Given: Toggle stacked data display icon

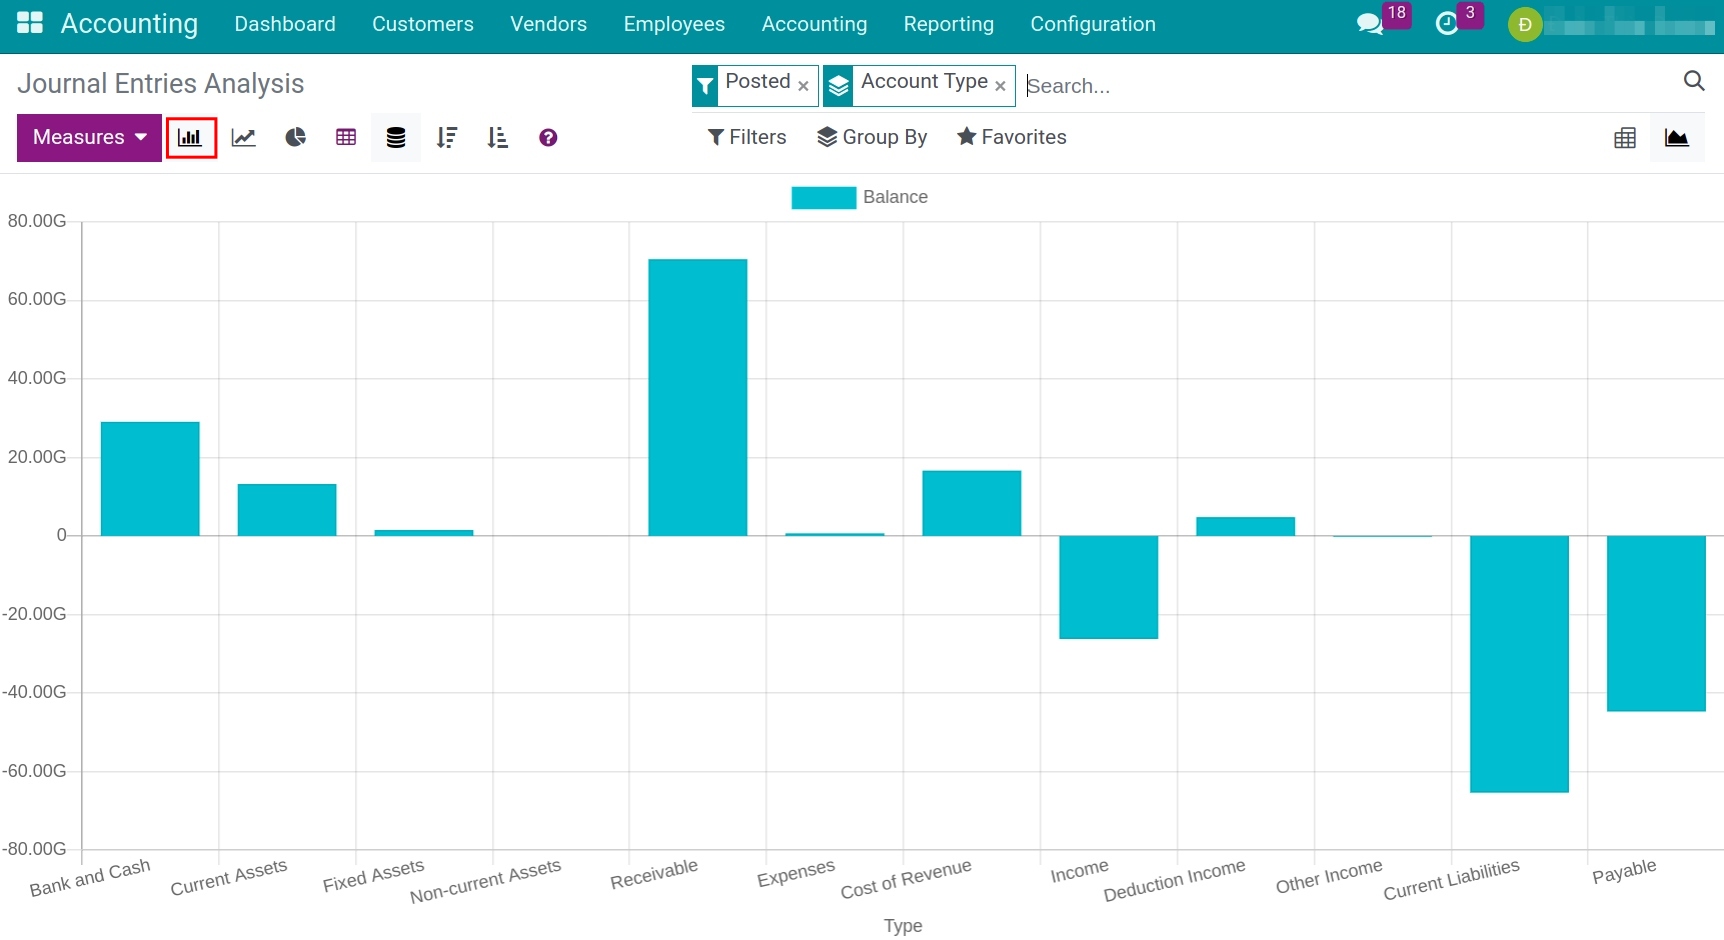Looking at the screenshot, I should pos(395,137).
